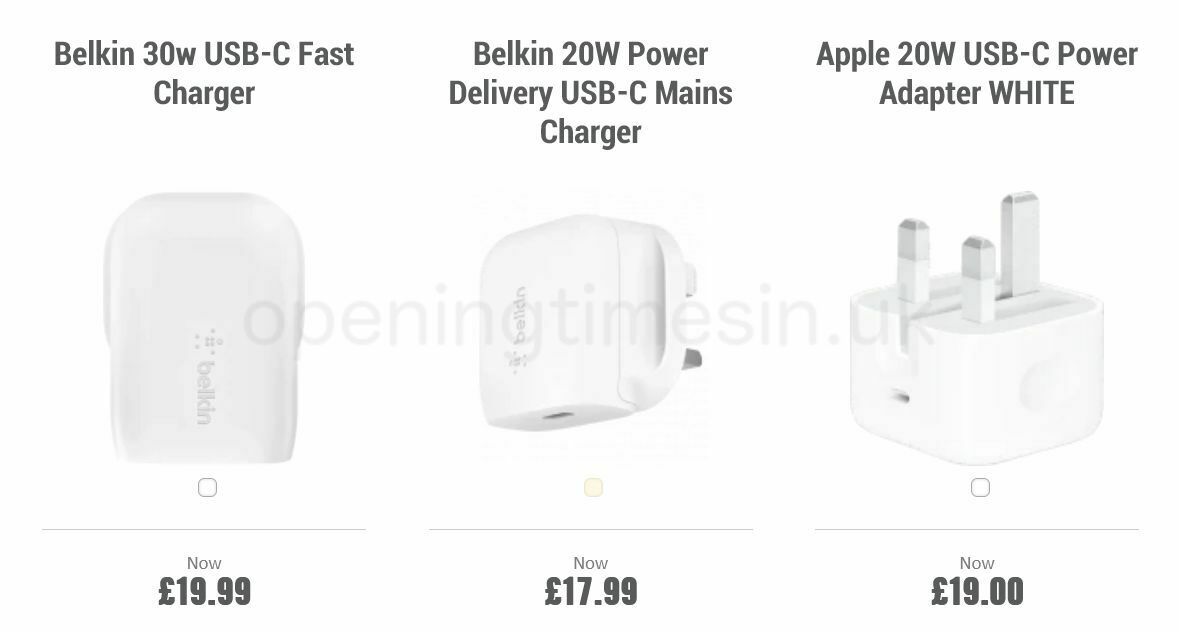Viewport: 1179px width, 632px height.
Task: Click the £19.99 price text
Action: pyautogui.click(x=204, y=592)
